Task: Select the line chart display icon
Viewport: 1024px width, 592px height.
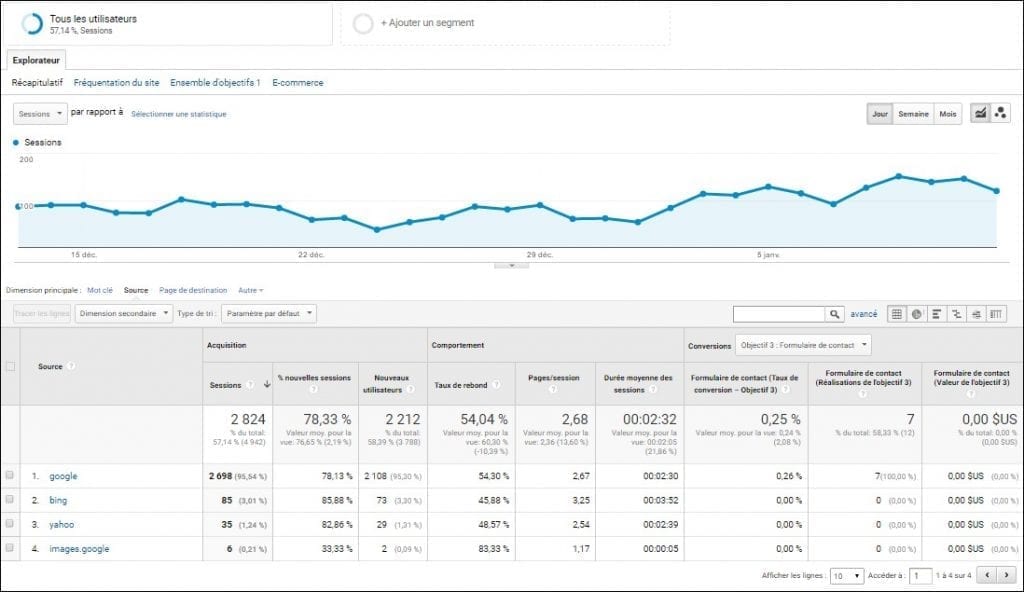Action: pos(980,113)
